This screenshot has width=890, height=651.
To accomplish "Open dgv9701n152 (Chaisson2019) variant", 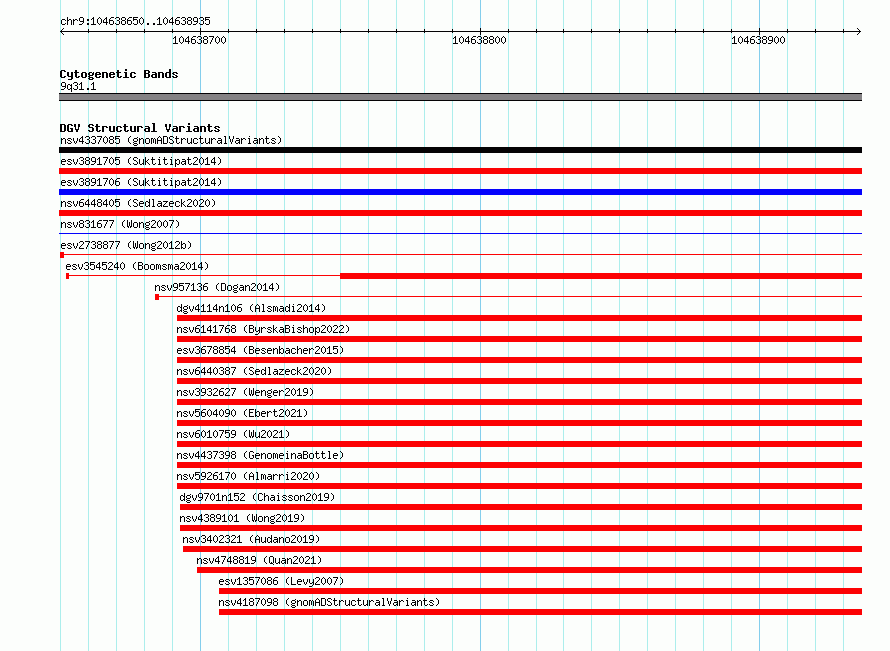I will coord(257,497).
